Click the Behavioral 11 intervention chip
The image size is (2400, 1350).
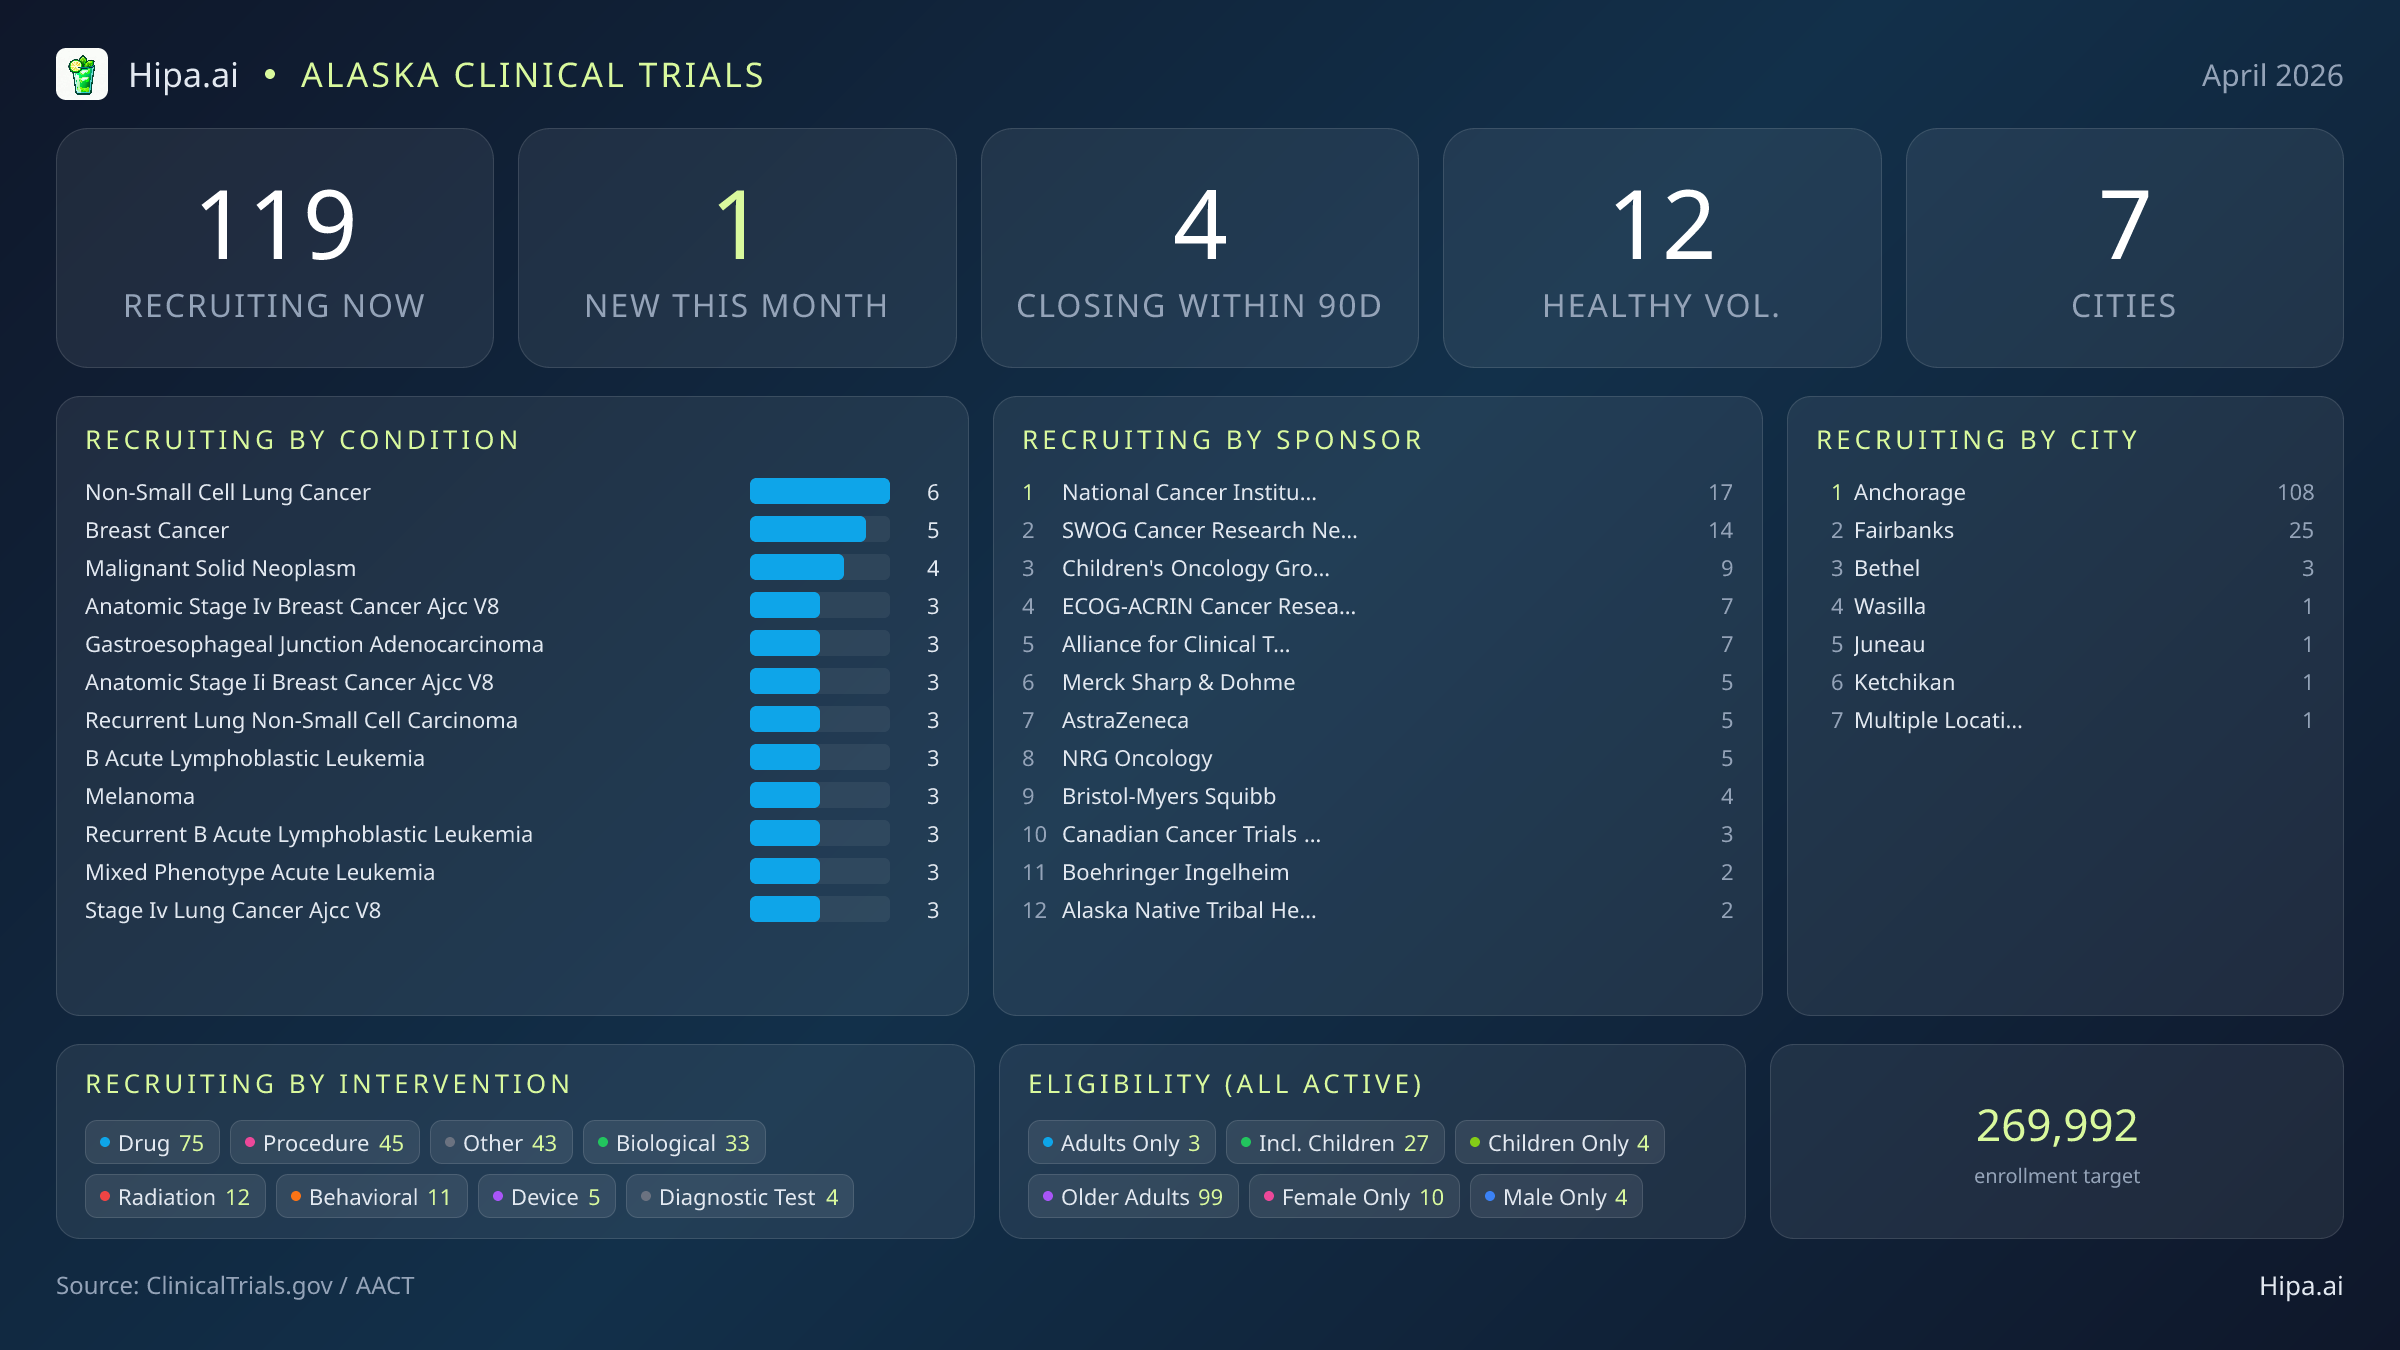[371, 1196]
